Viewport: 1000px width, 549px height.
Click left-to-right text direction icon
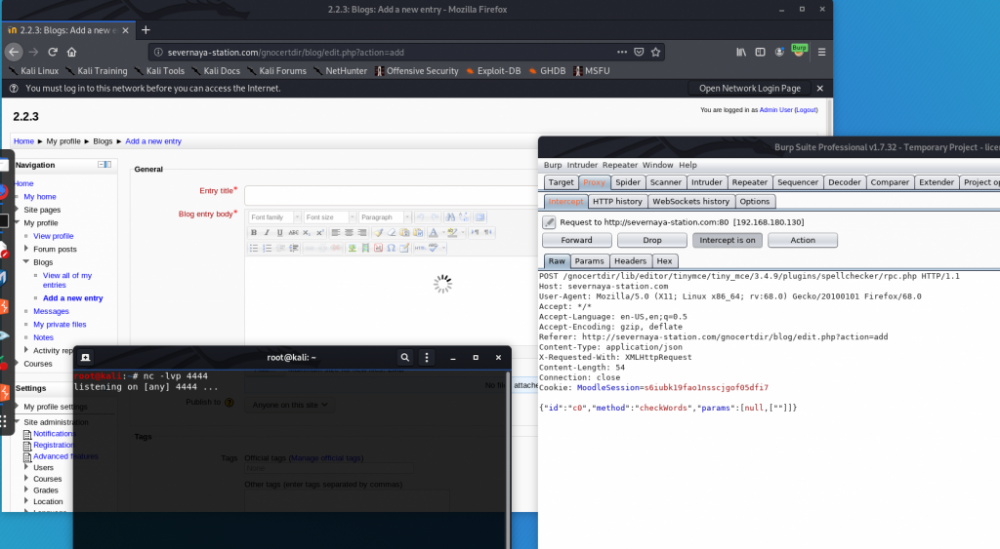point(475,233)
